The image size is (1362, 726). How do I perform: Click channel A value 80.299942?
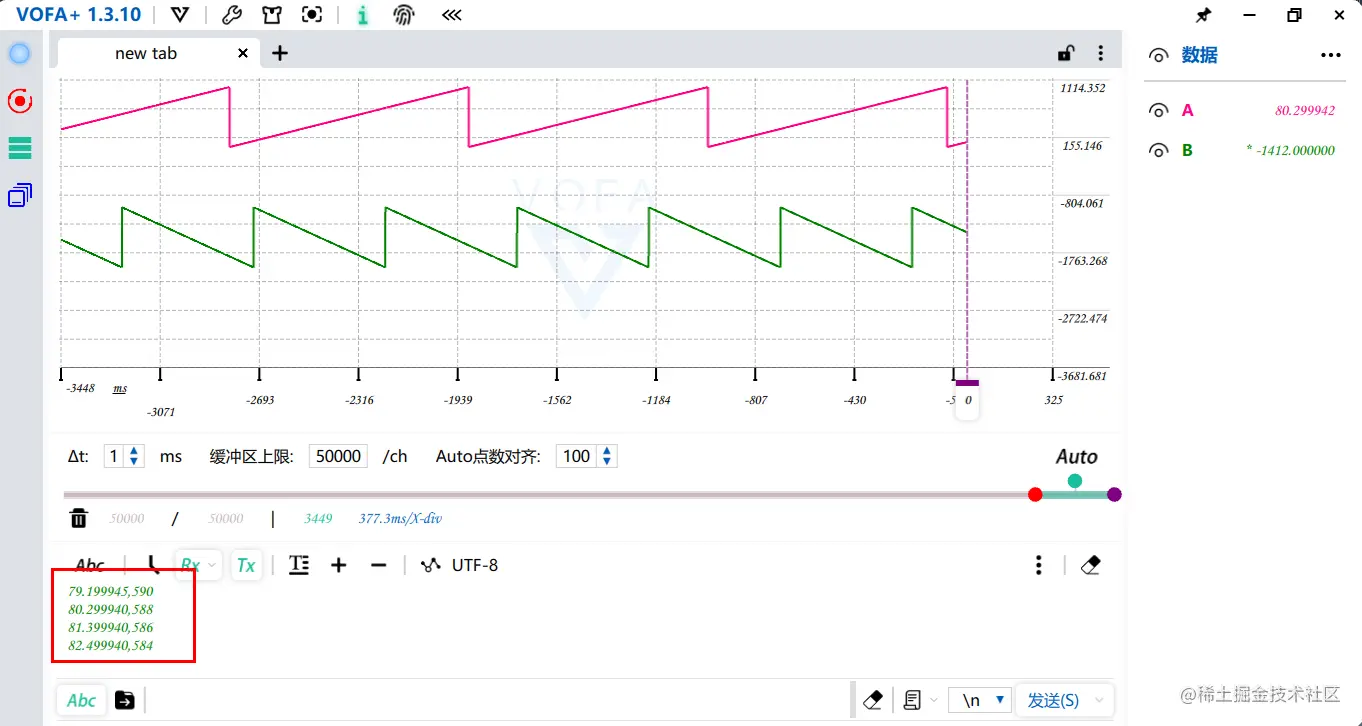click(1305, 111)
